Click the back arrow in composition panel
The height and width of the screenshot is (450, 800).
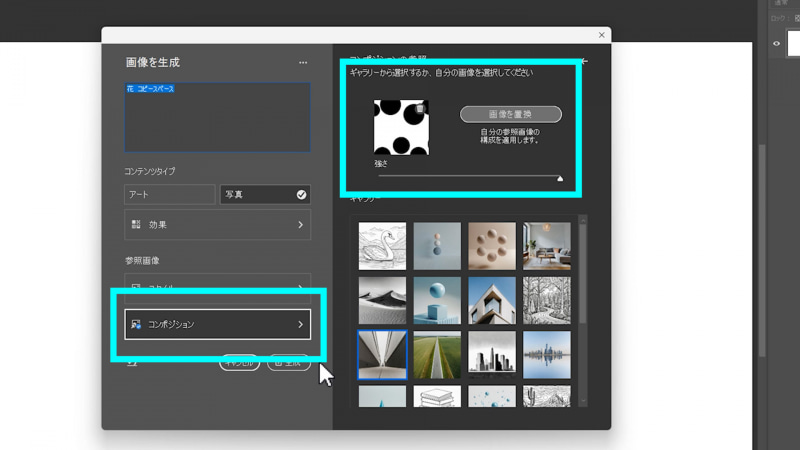(585, 61)
